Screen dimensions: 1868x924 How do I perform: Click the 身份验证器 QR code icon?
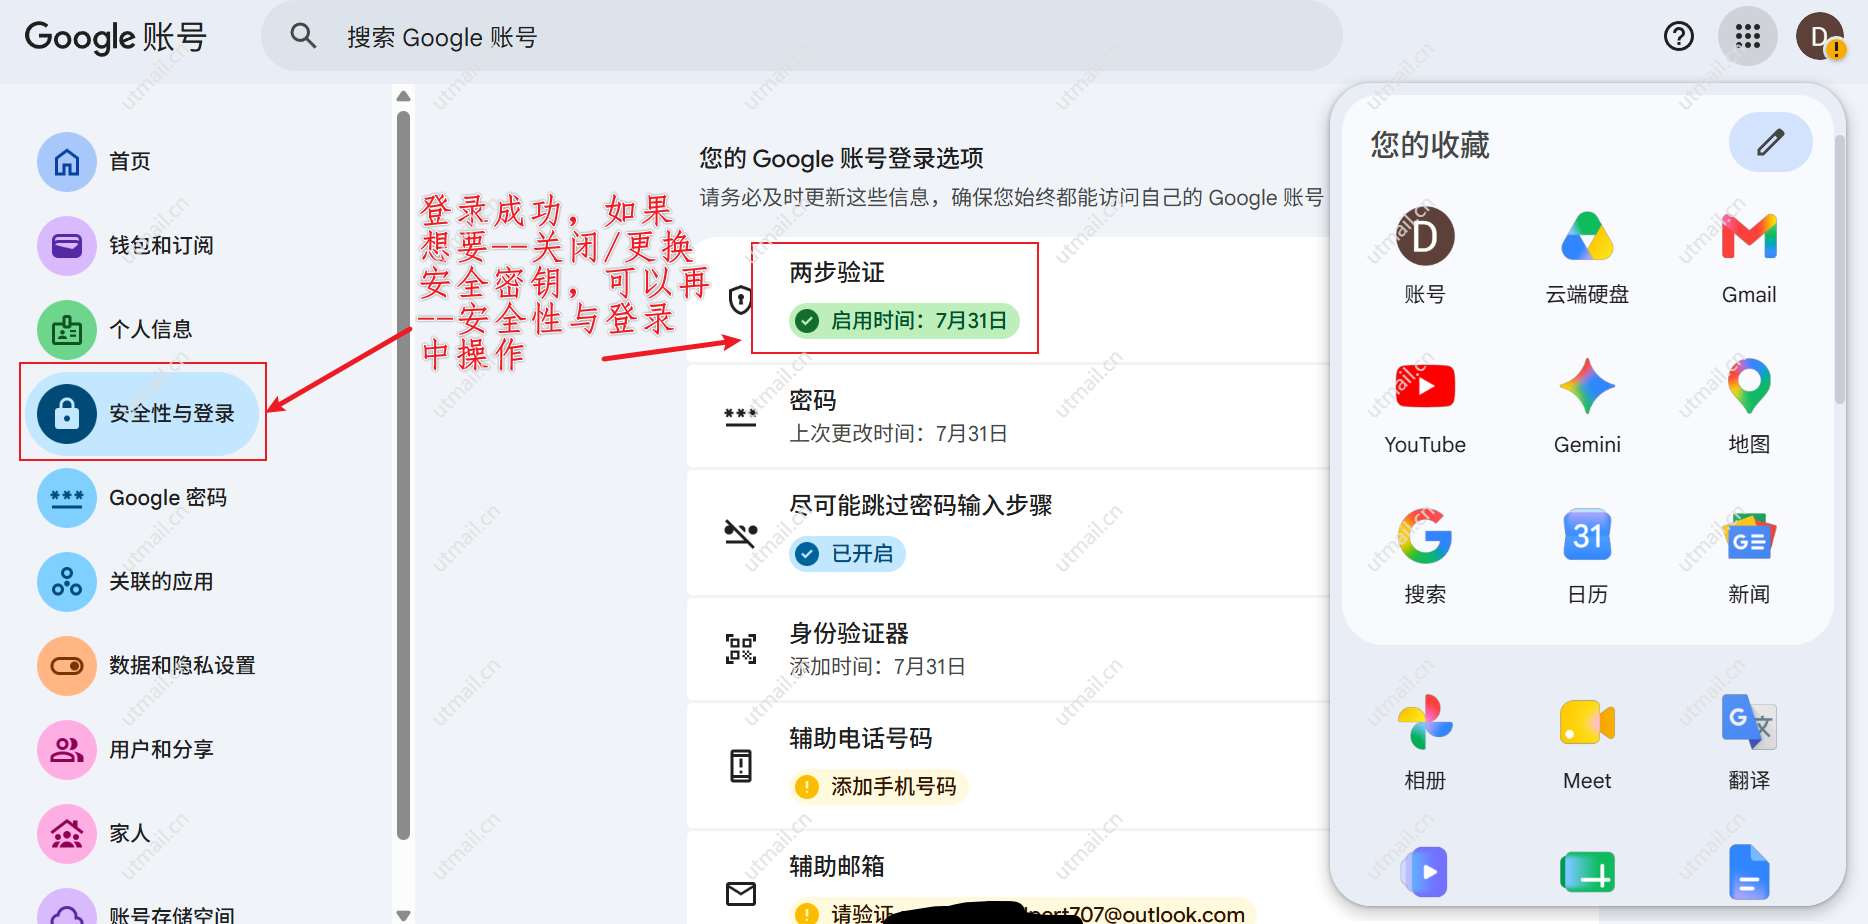point(741,649)
